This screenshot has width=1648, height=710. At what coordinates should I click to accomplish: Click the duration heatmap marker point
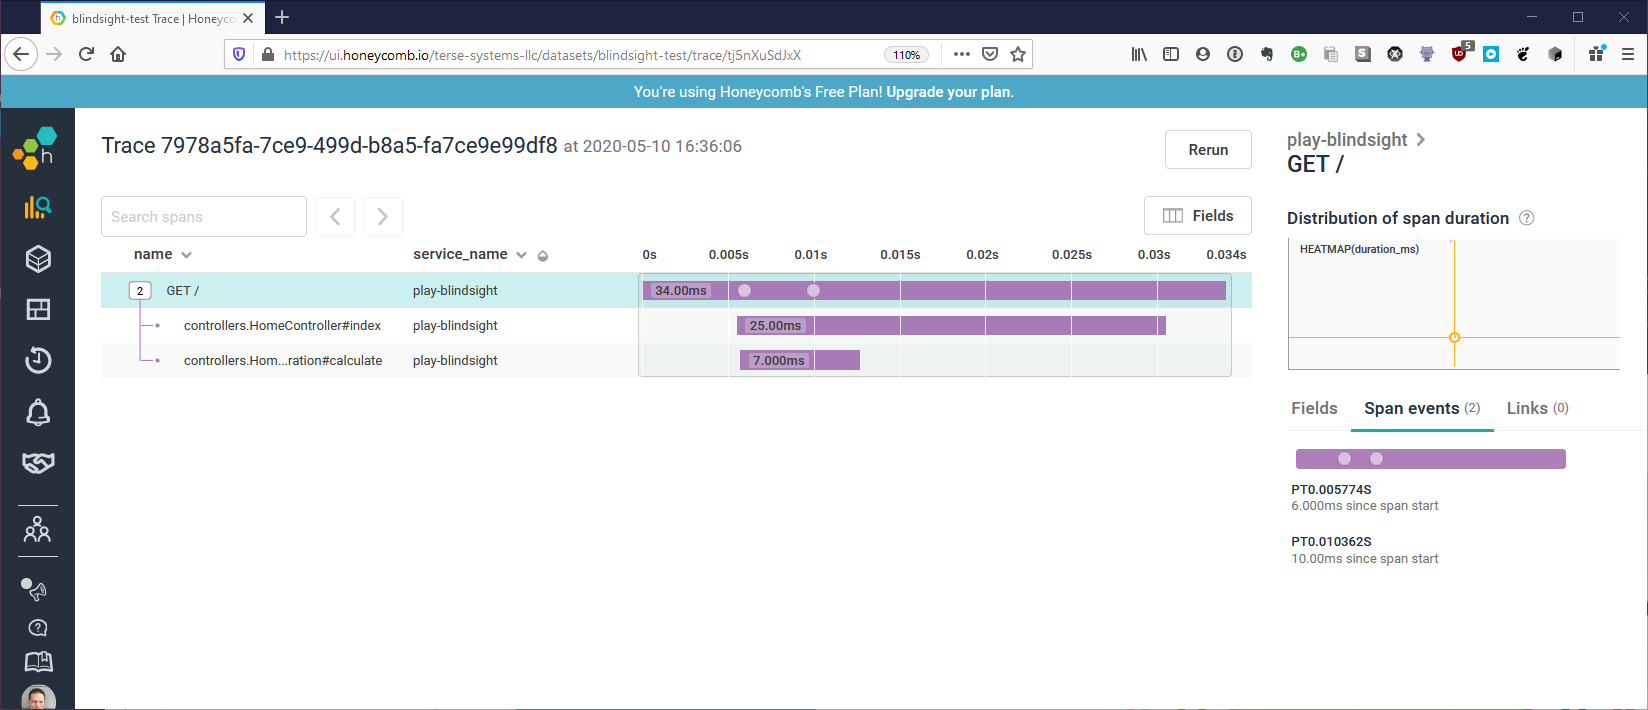pyautogui.click(x=1455, y=337)
